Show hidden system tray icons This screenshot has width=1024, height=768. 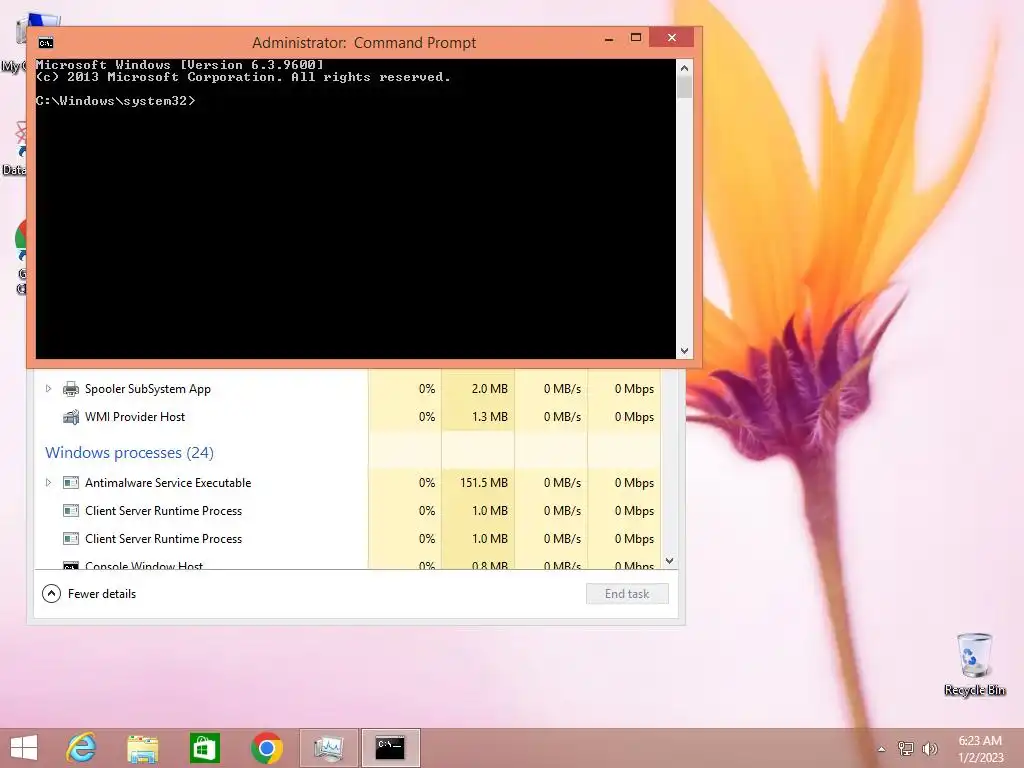[882, 749]
